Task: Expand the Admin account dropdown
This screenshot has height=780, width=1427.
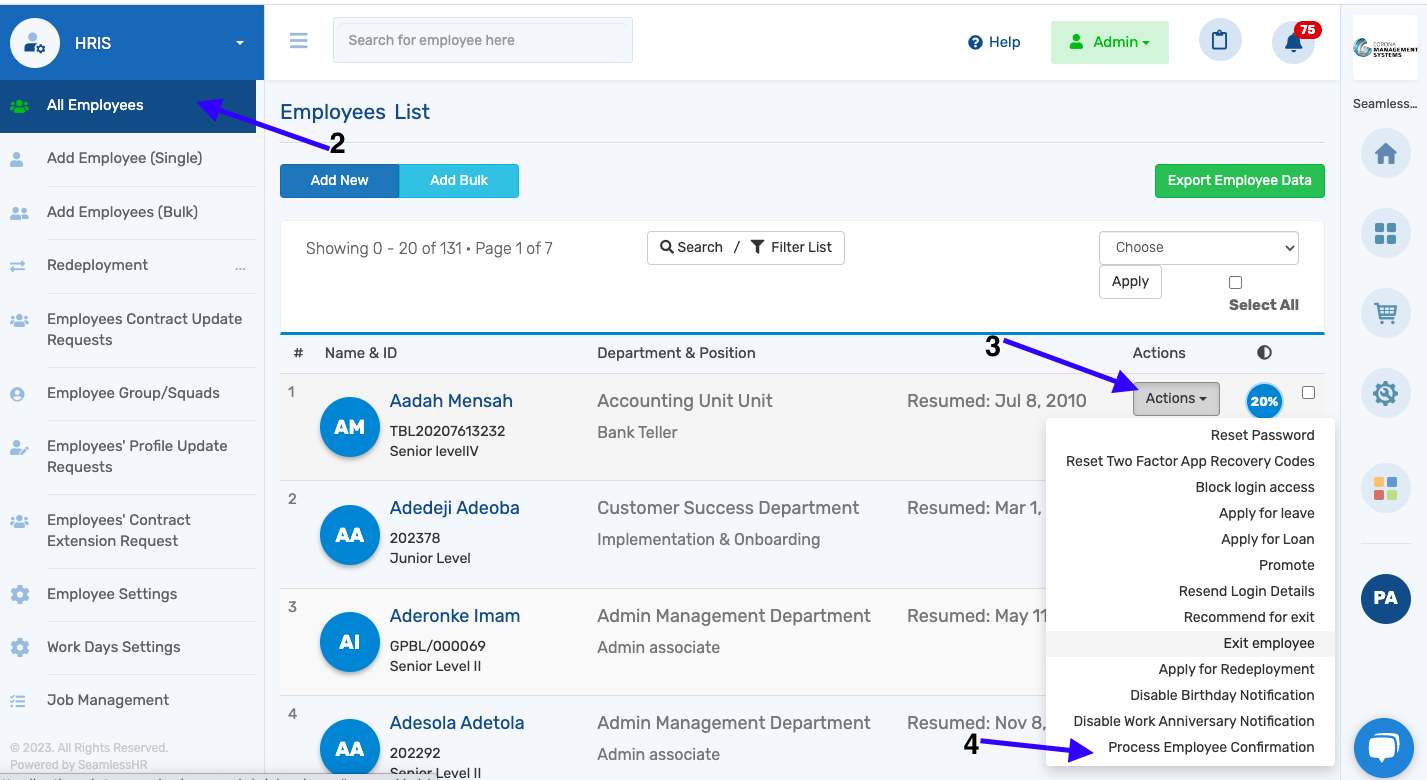Action: coord(1109,42)
